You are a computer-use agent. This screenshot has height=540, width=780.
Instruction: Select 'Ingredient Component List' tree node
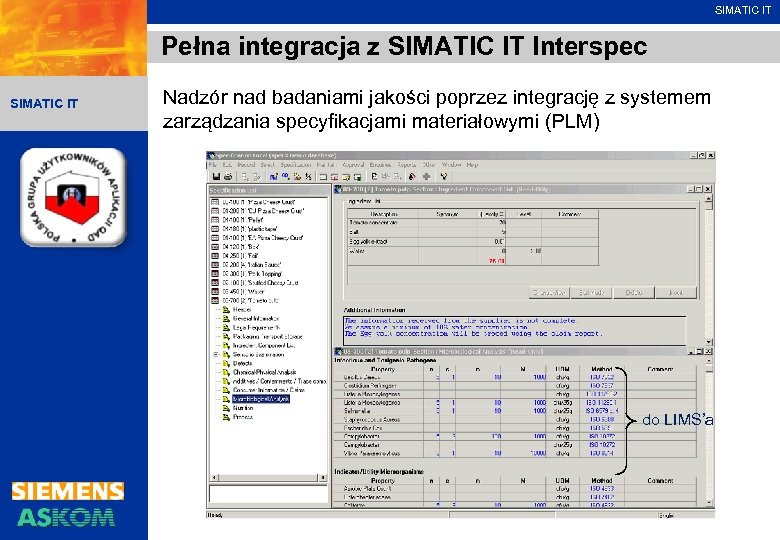pos(264,346)
